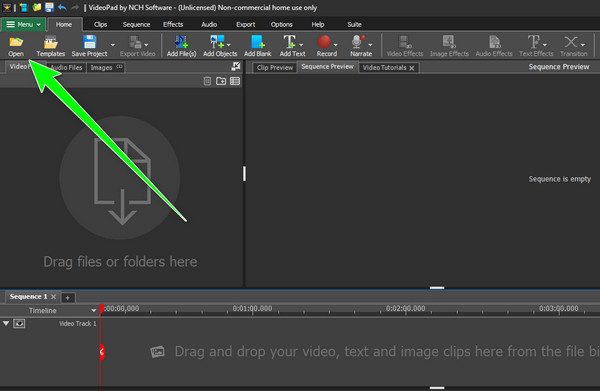Add a new sequence with plus button
600x391 pixels.
coord(67,297)
